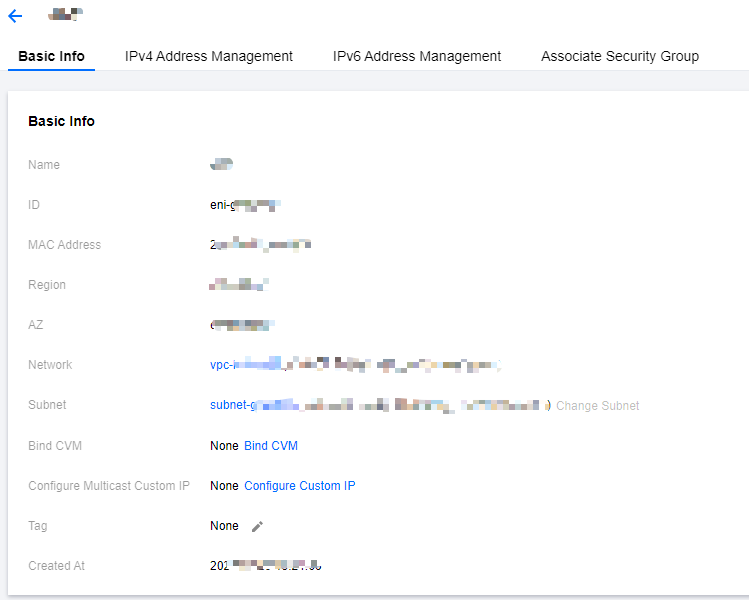This screenshot has width=749, height=600.
Task: Go back using the blue arrow icon
Action: (15, 16)
